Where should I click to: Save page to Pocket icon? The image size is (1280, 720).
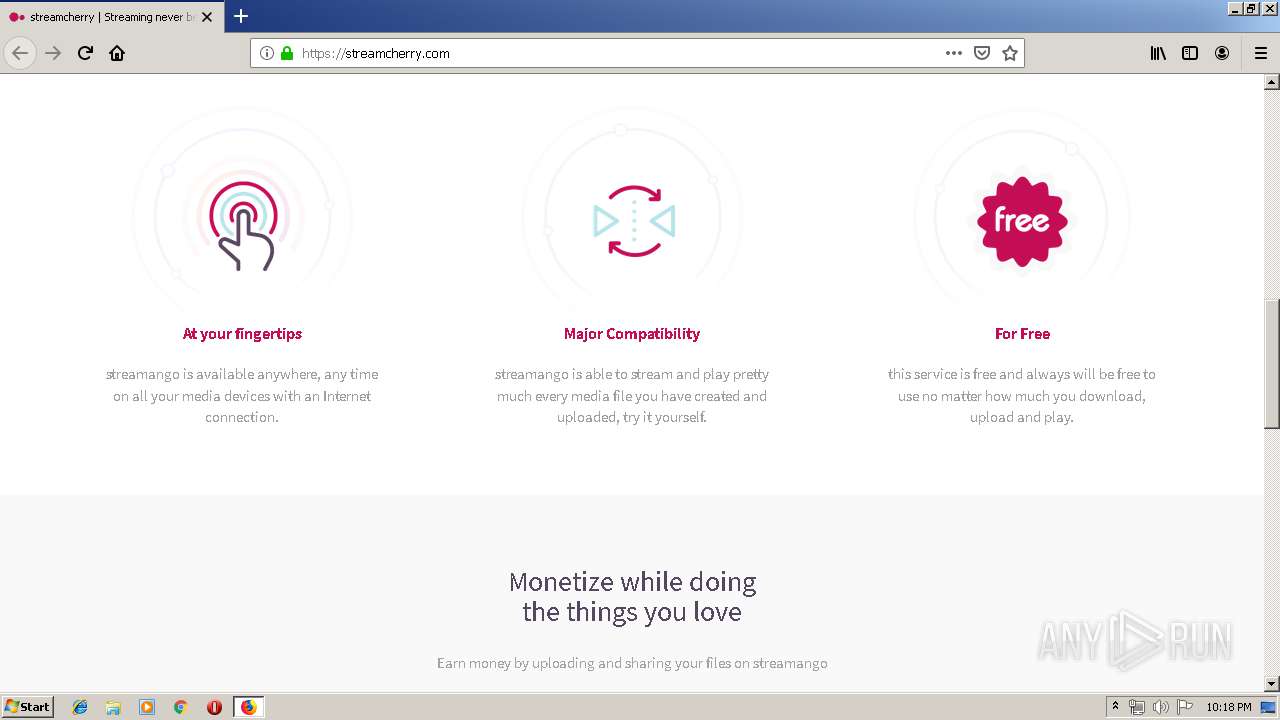[982, 53]
